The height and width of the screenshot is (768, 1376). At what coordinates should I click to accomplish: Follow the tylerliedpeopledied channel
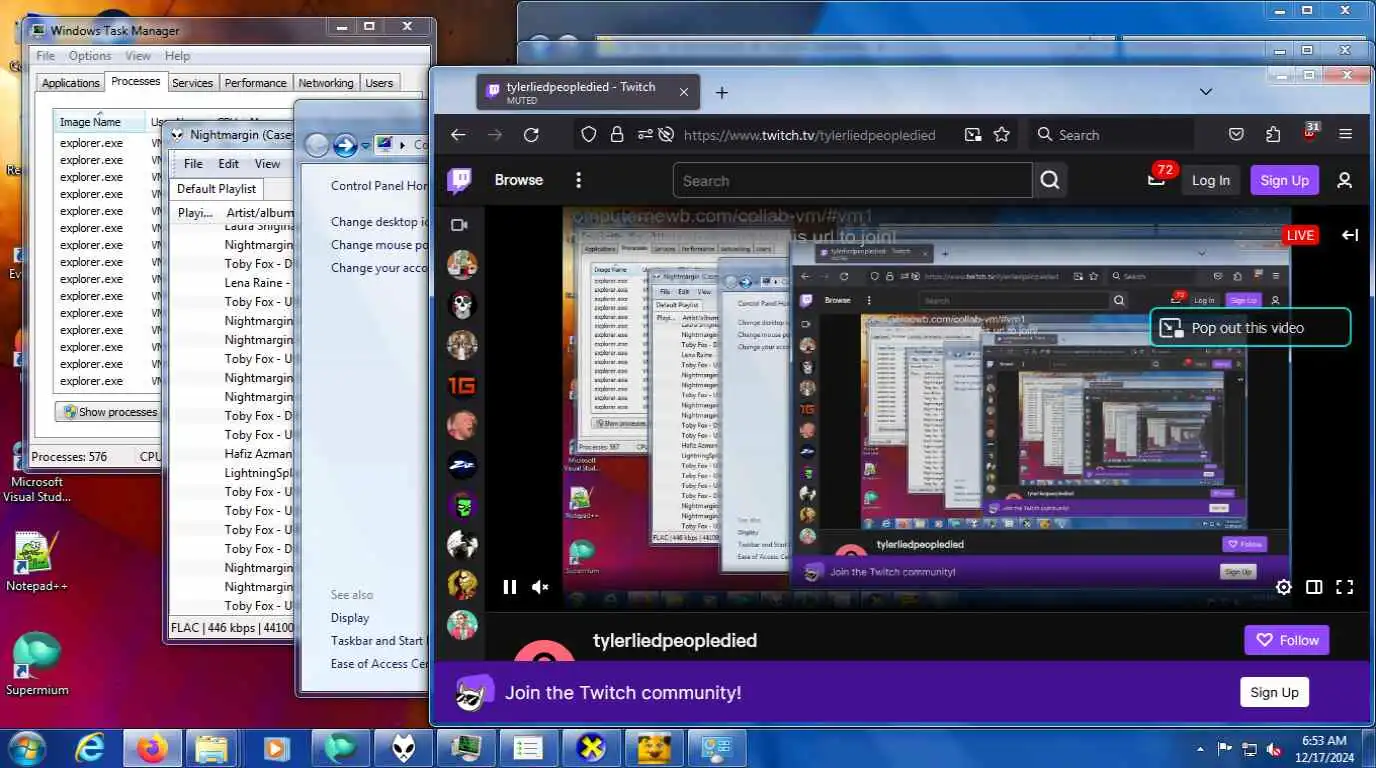1287,640
